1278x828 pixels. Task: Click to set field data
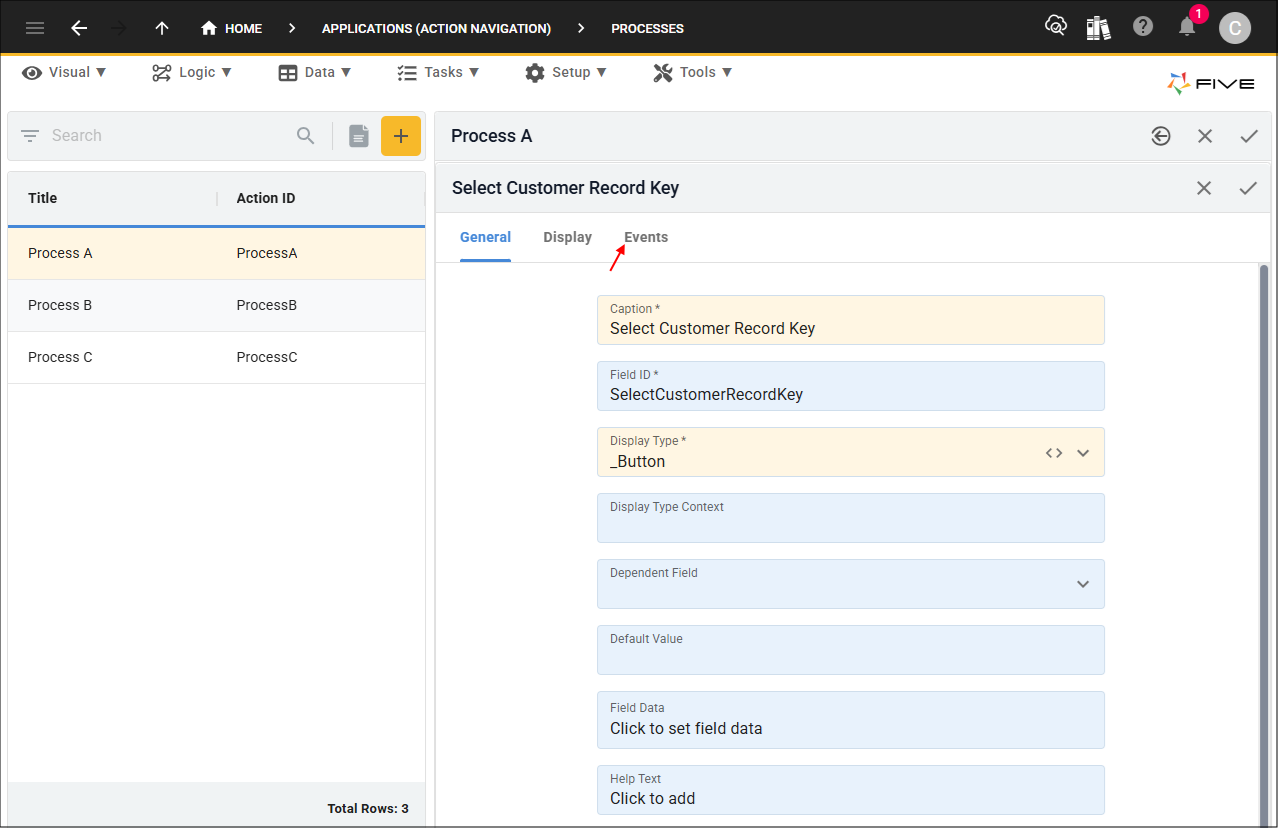click(x=851, y=720)
